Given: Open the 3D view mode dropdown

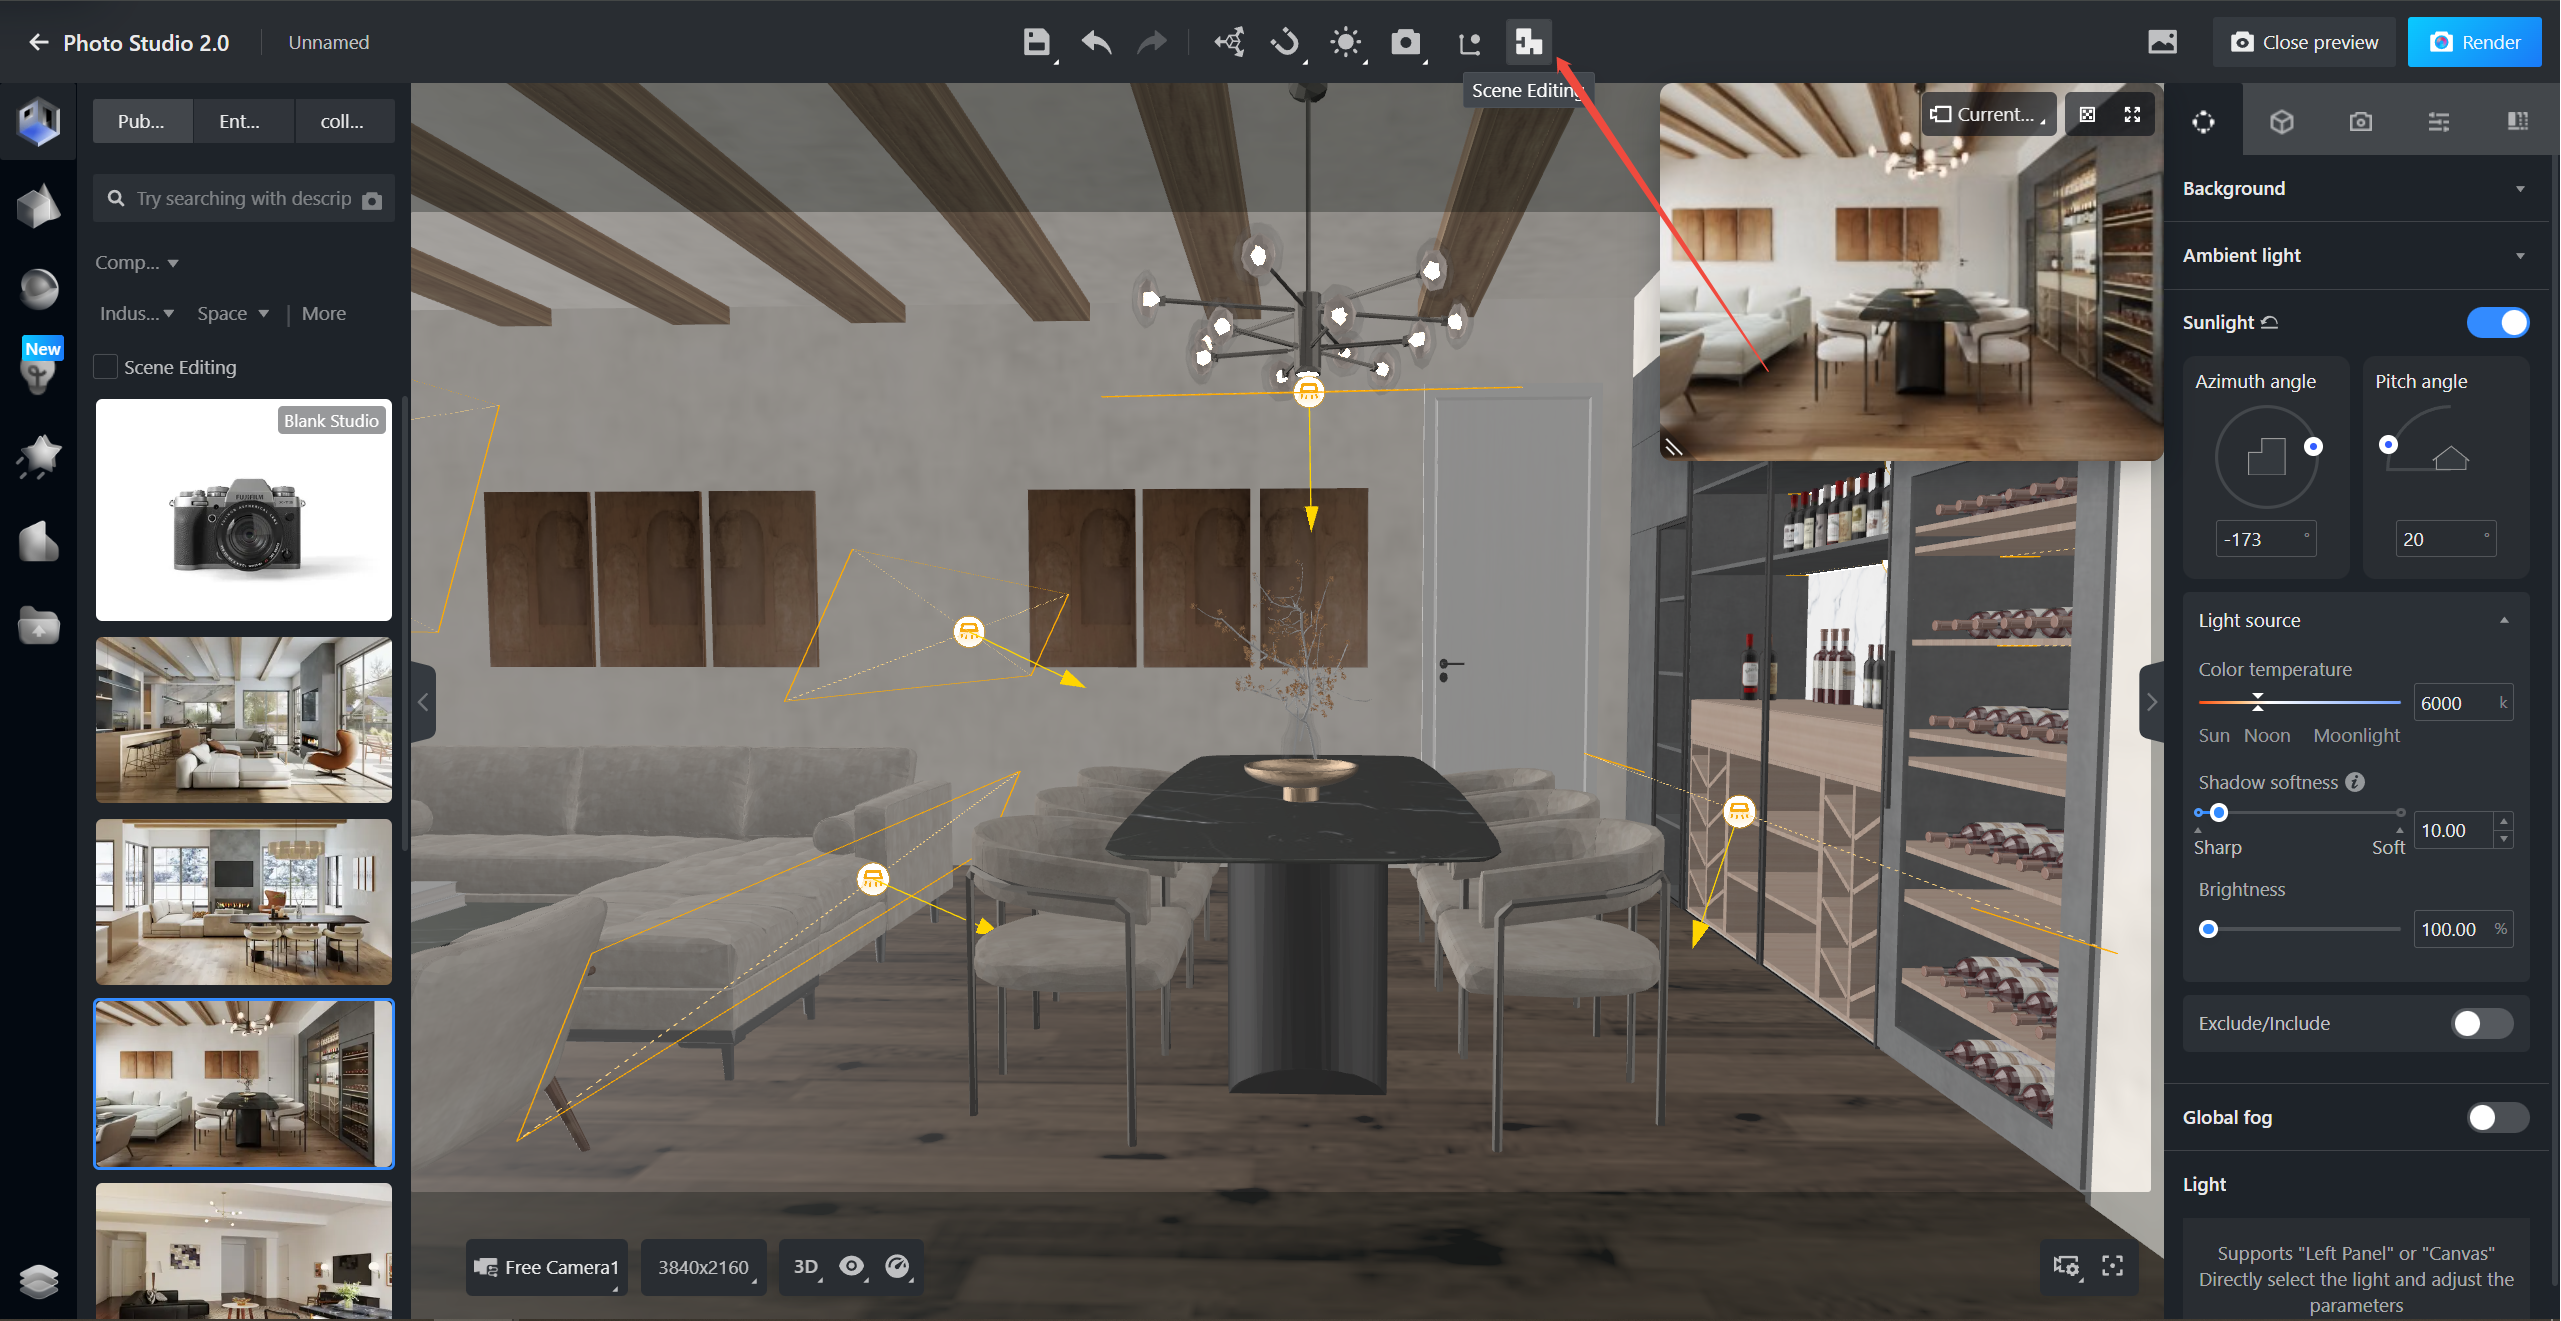Looking at the screenshot, I should pos(806,1267).
